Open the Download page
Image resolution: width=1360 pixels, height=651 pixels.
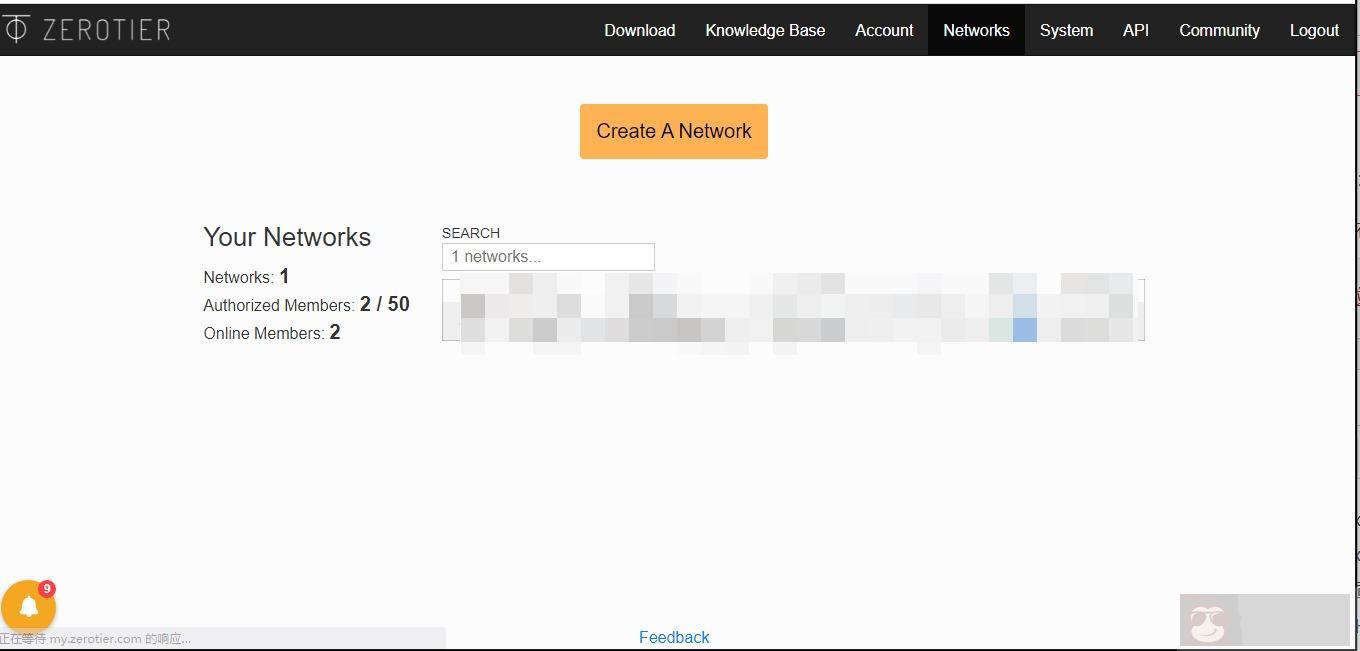pos(639,30)
